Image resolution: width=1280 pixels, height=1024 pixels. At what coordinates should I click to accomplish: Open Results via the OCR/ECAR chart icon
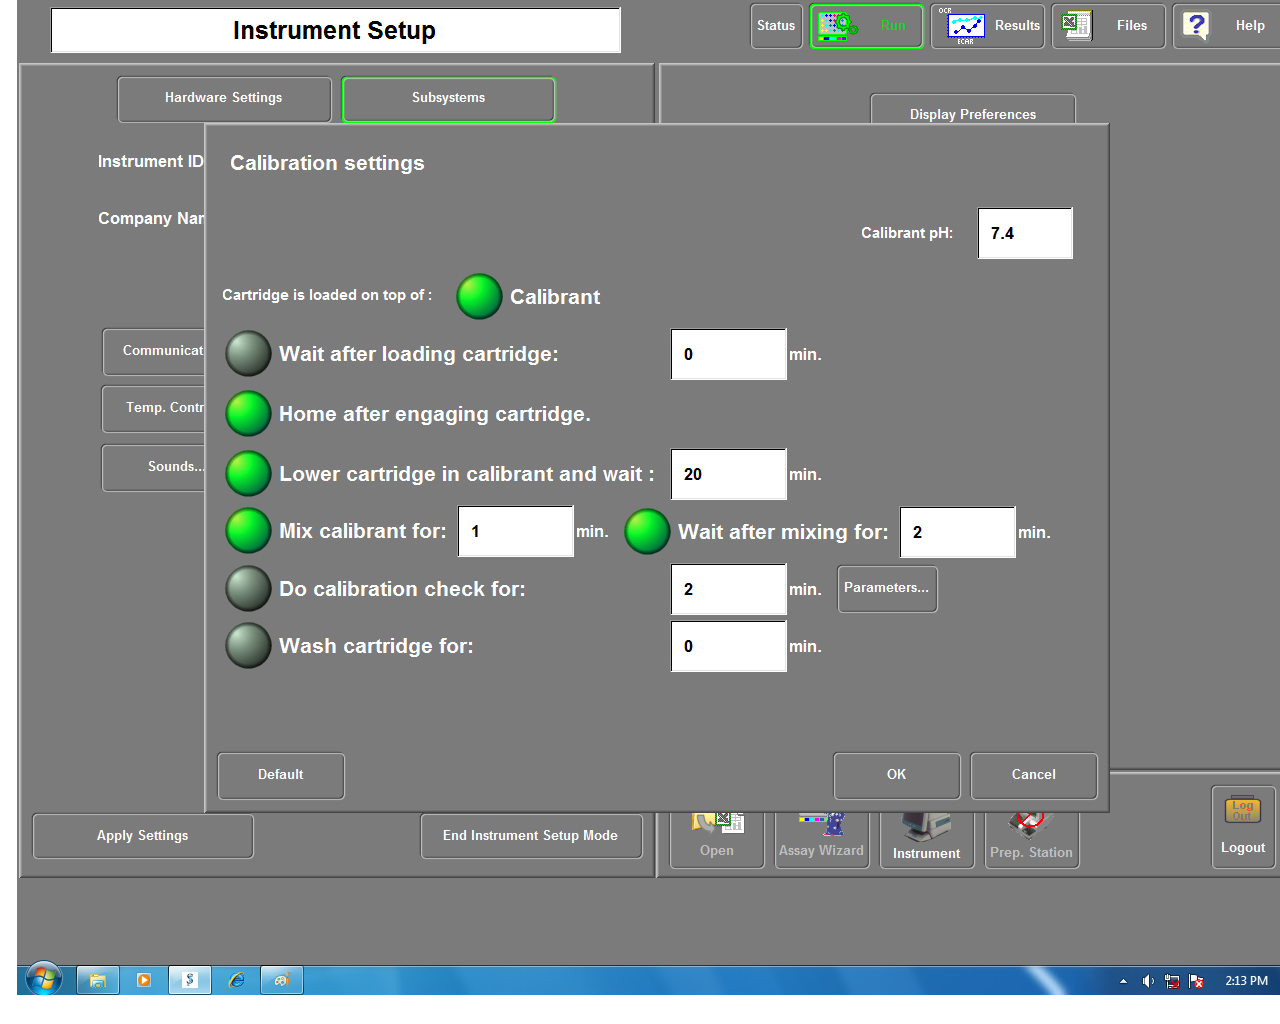[x=965, y=26]
